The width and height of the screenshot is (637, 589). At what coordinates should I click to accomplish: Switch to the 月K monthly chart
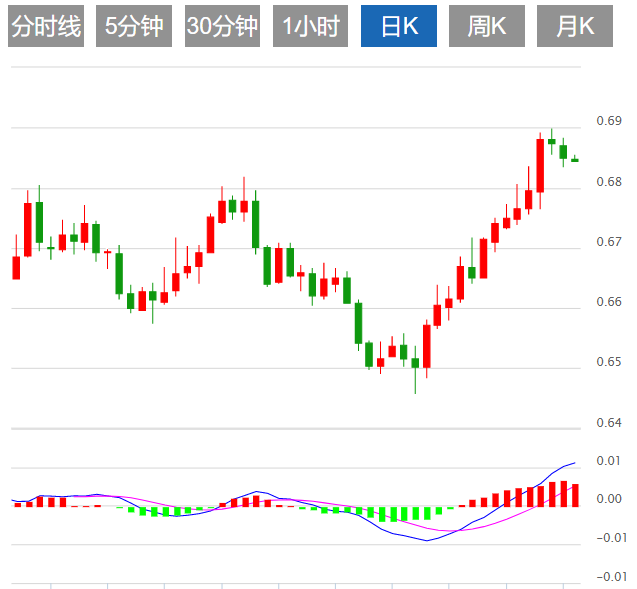point(575,26)
